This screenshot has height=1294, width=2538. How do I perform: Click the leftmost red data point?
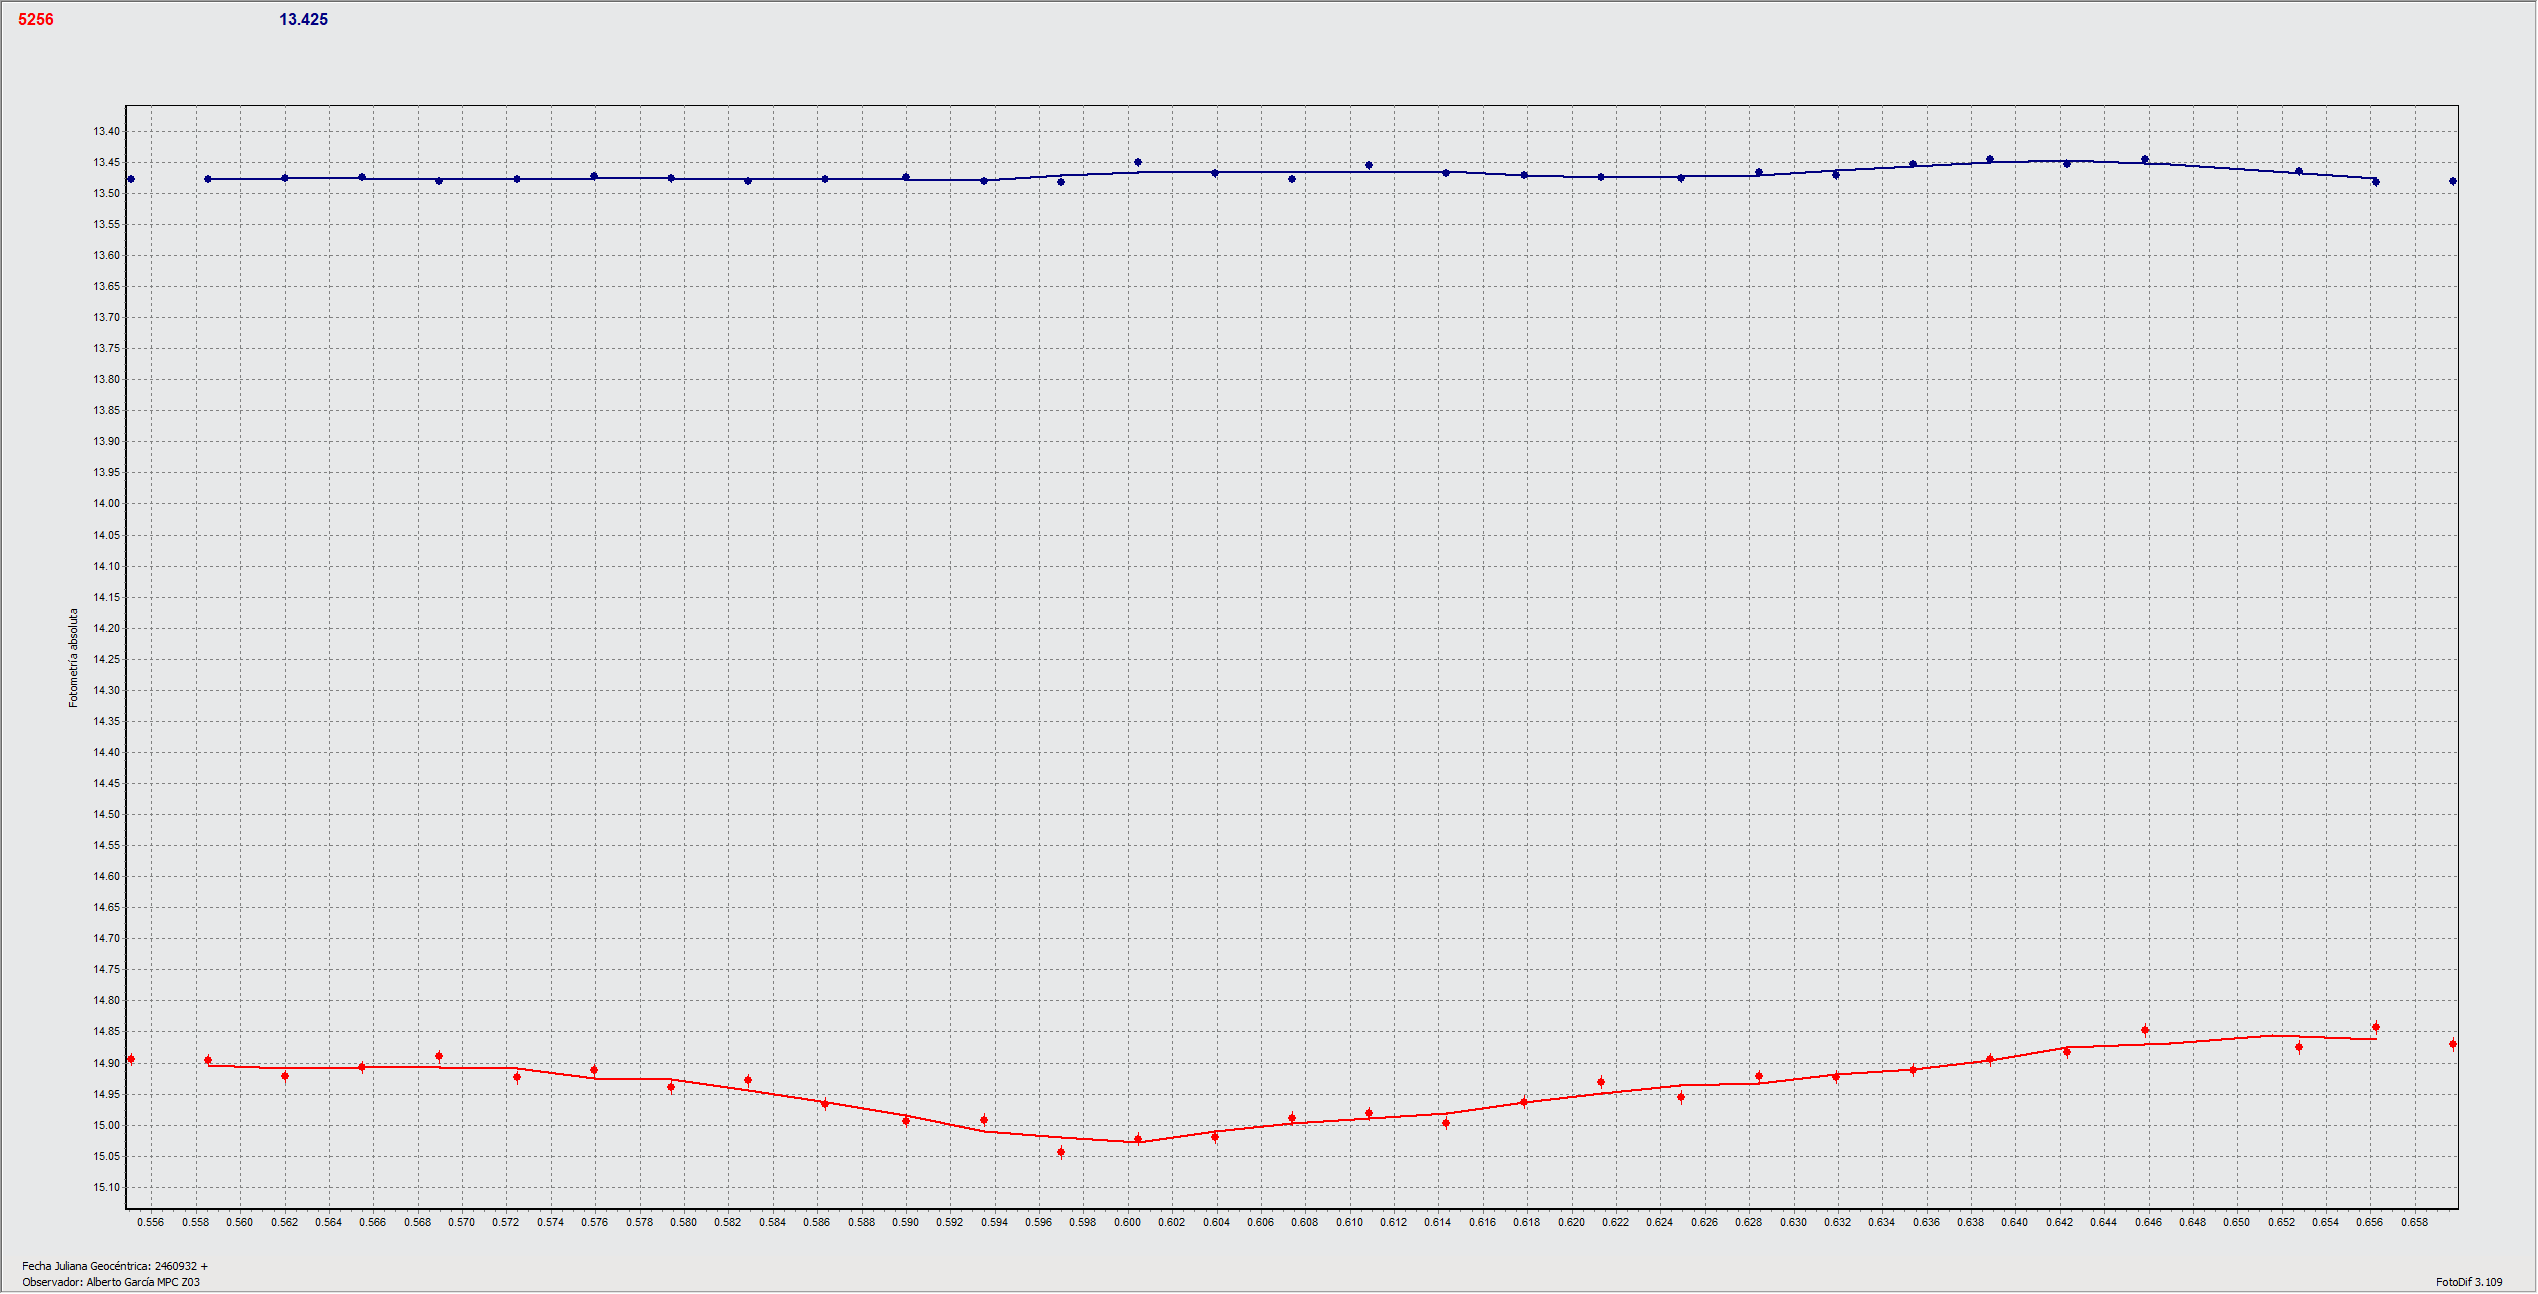(x=131, y=1059)
